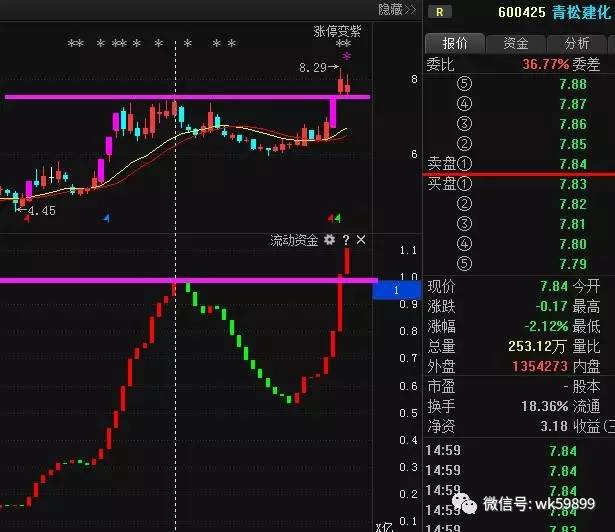Switch to the 资金 tab
Image resolution: width=615 pixels, height=532 pixels.
[x=516, y=43]
